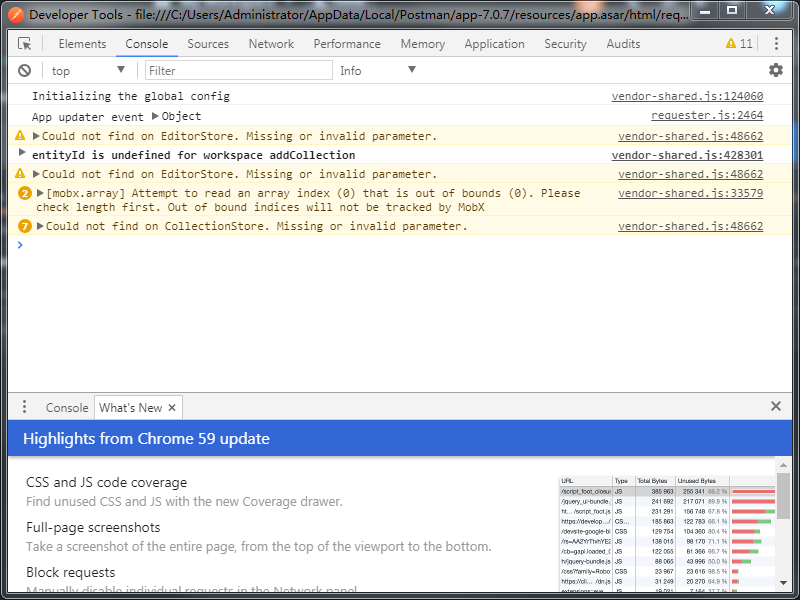The image size is (800, 600).
Task: Switch to the Sources tab
Action: [208, 44]
